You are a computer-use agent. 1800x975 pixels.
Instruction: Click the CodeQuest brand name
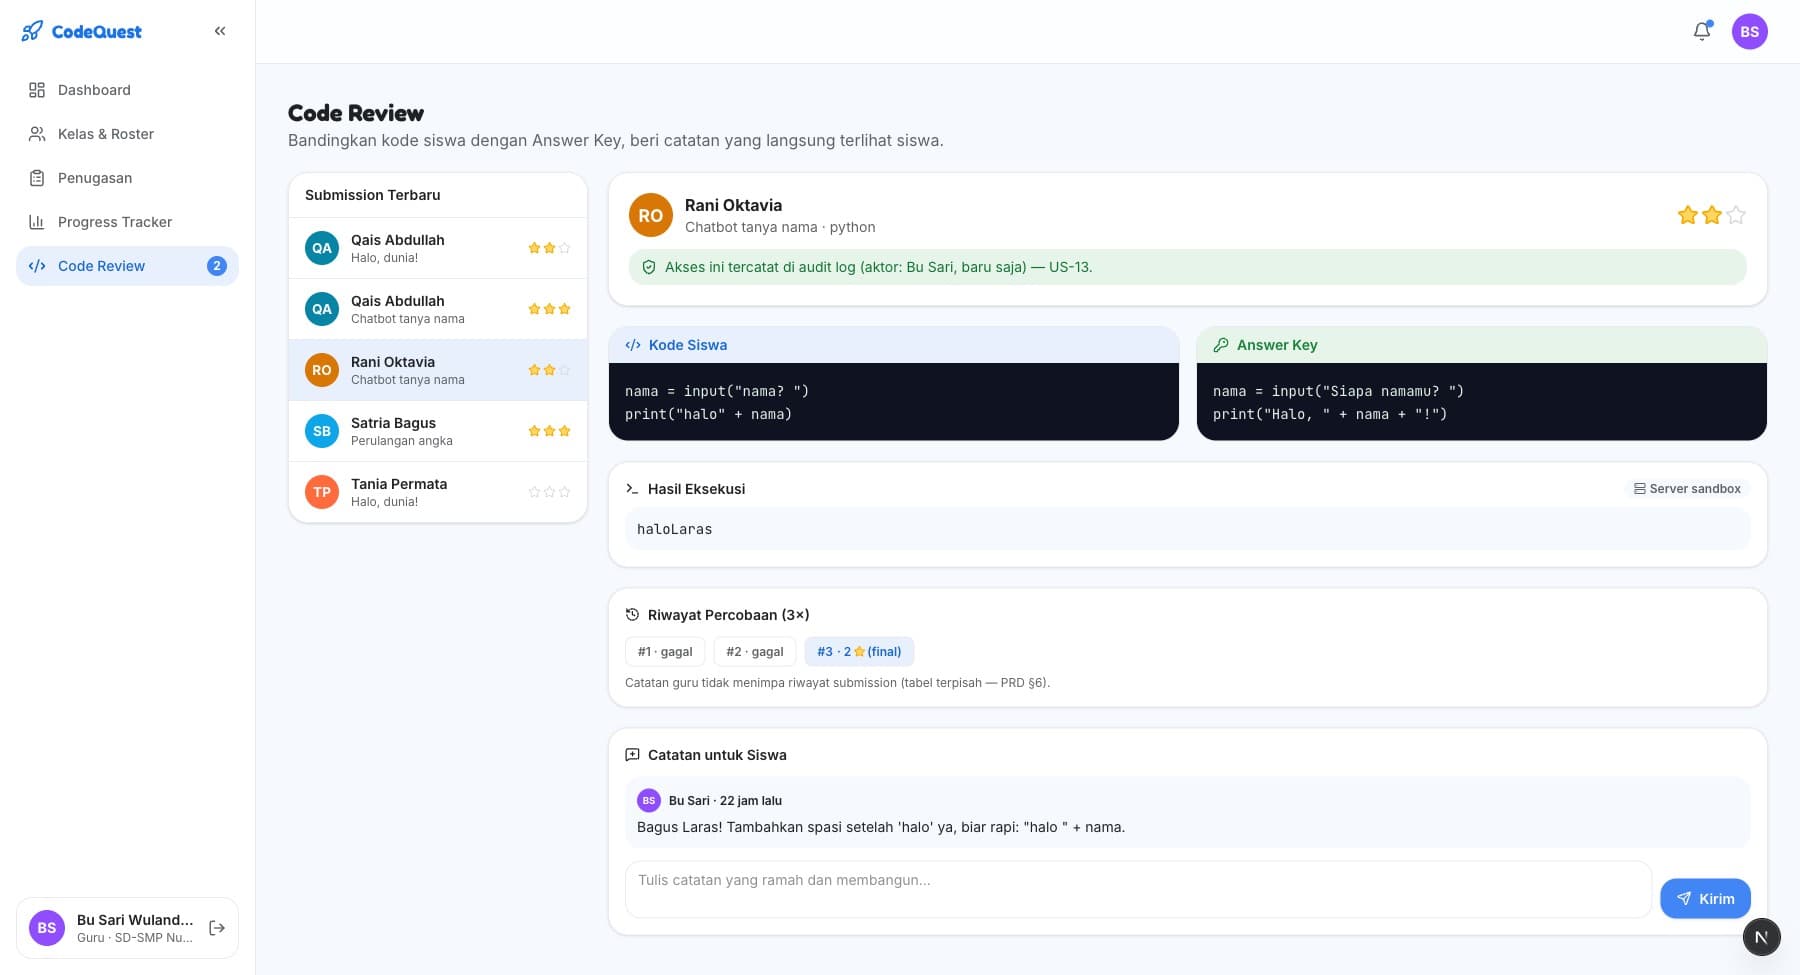pos(97,32)
